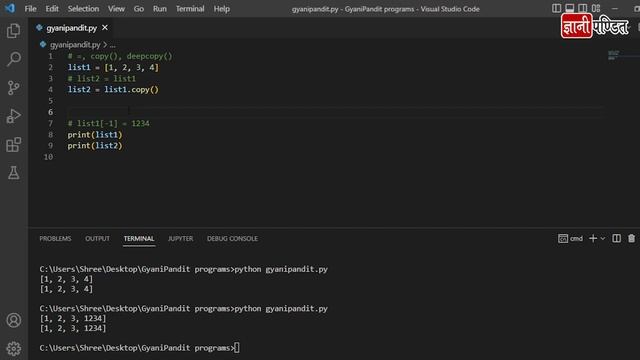Switch to the PROBLEMS panel tab
Image resolution: width=640 pixels, height=360 pixels.
55,239
